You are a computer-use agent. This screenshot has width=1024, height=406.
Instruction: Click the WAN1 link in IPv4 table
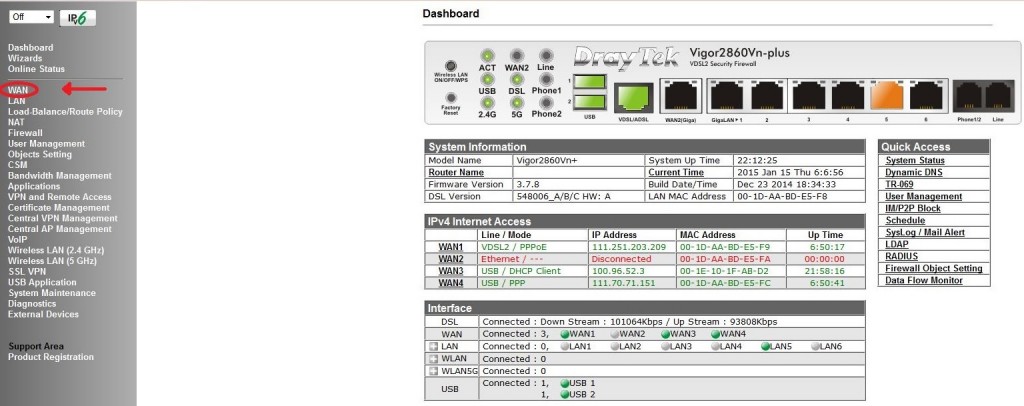tap(451, 246)
